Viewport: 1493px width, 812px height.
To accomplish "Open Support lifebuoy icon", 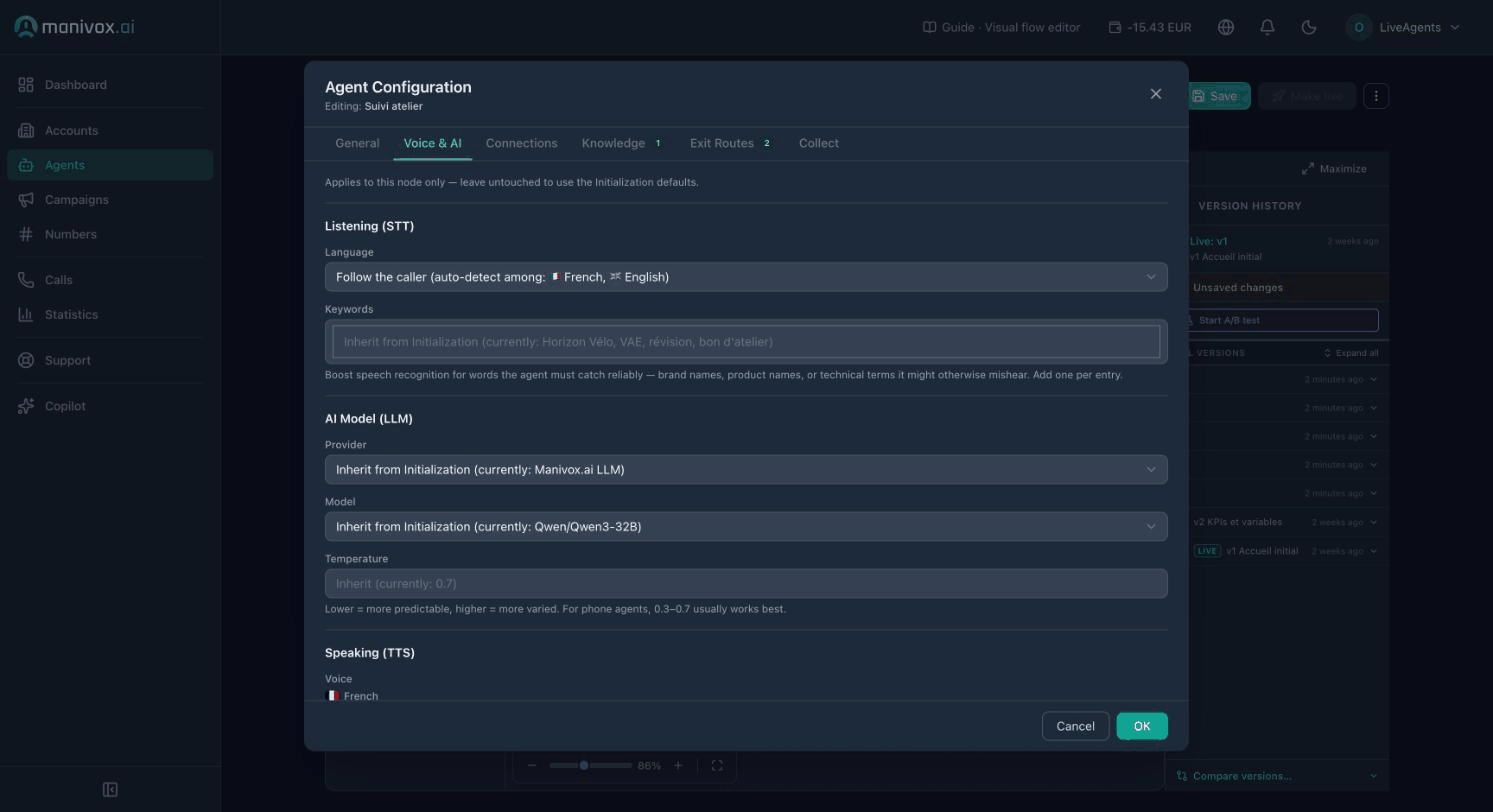I will click(26, 360).
